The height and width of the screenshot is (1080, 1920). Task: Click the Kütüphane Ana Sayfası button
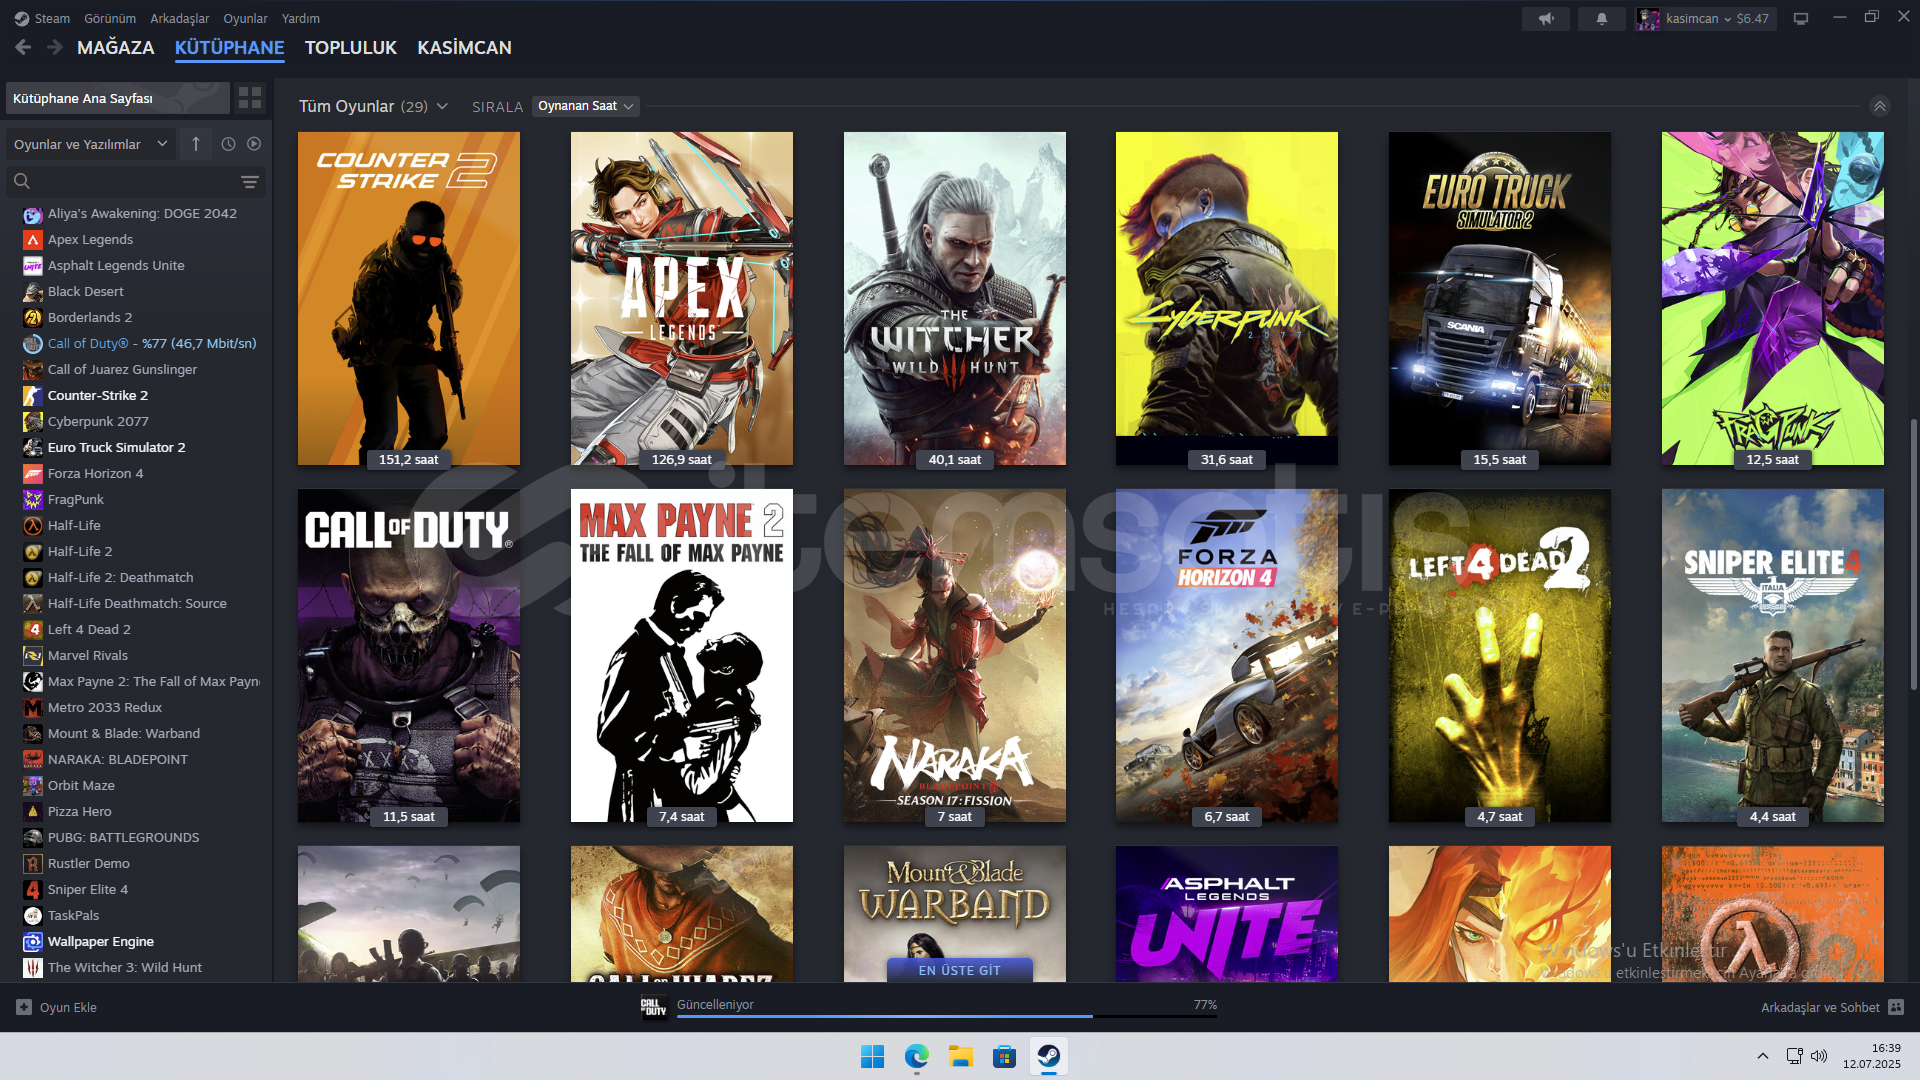click(x=118, y=98)
